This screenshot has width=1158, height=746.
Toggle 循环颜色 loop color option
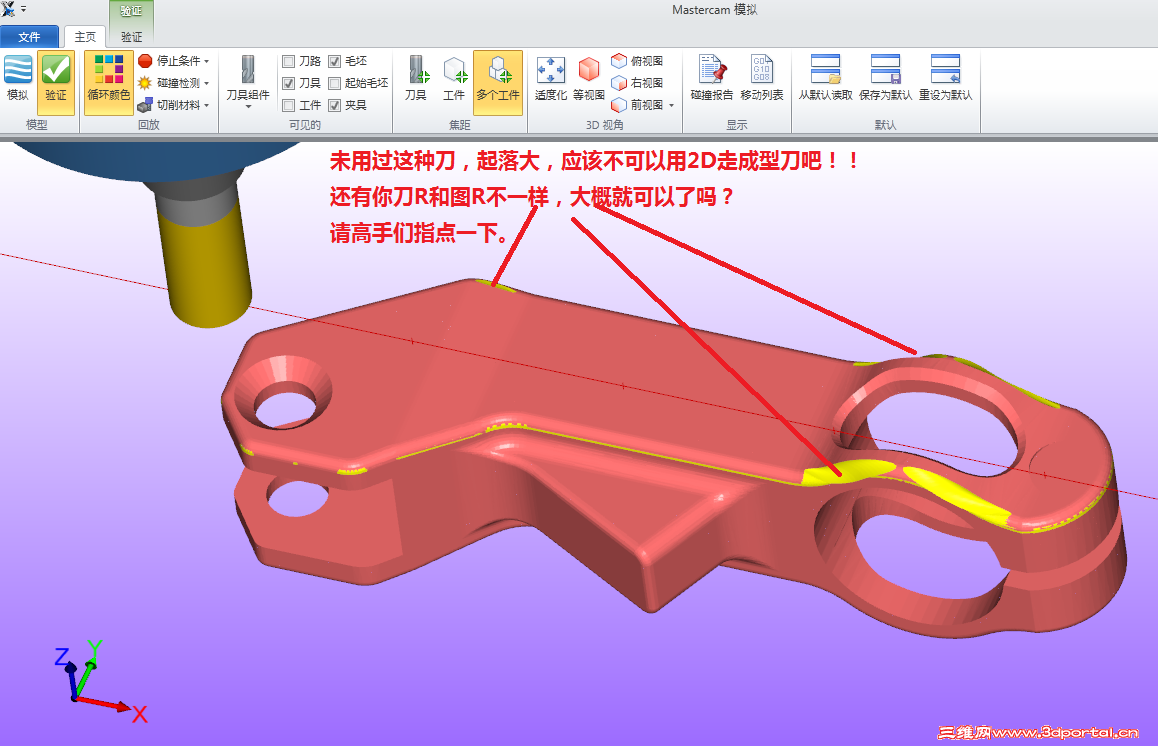coord(109,81)
